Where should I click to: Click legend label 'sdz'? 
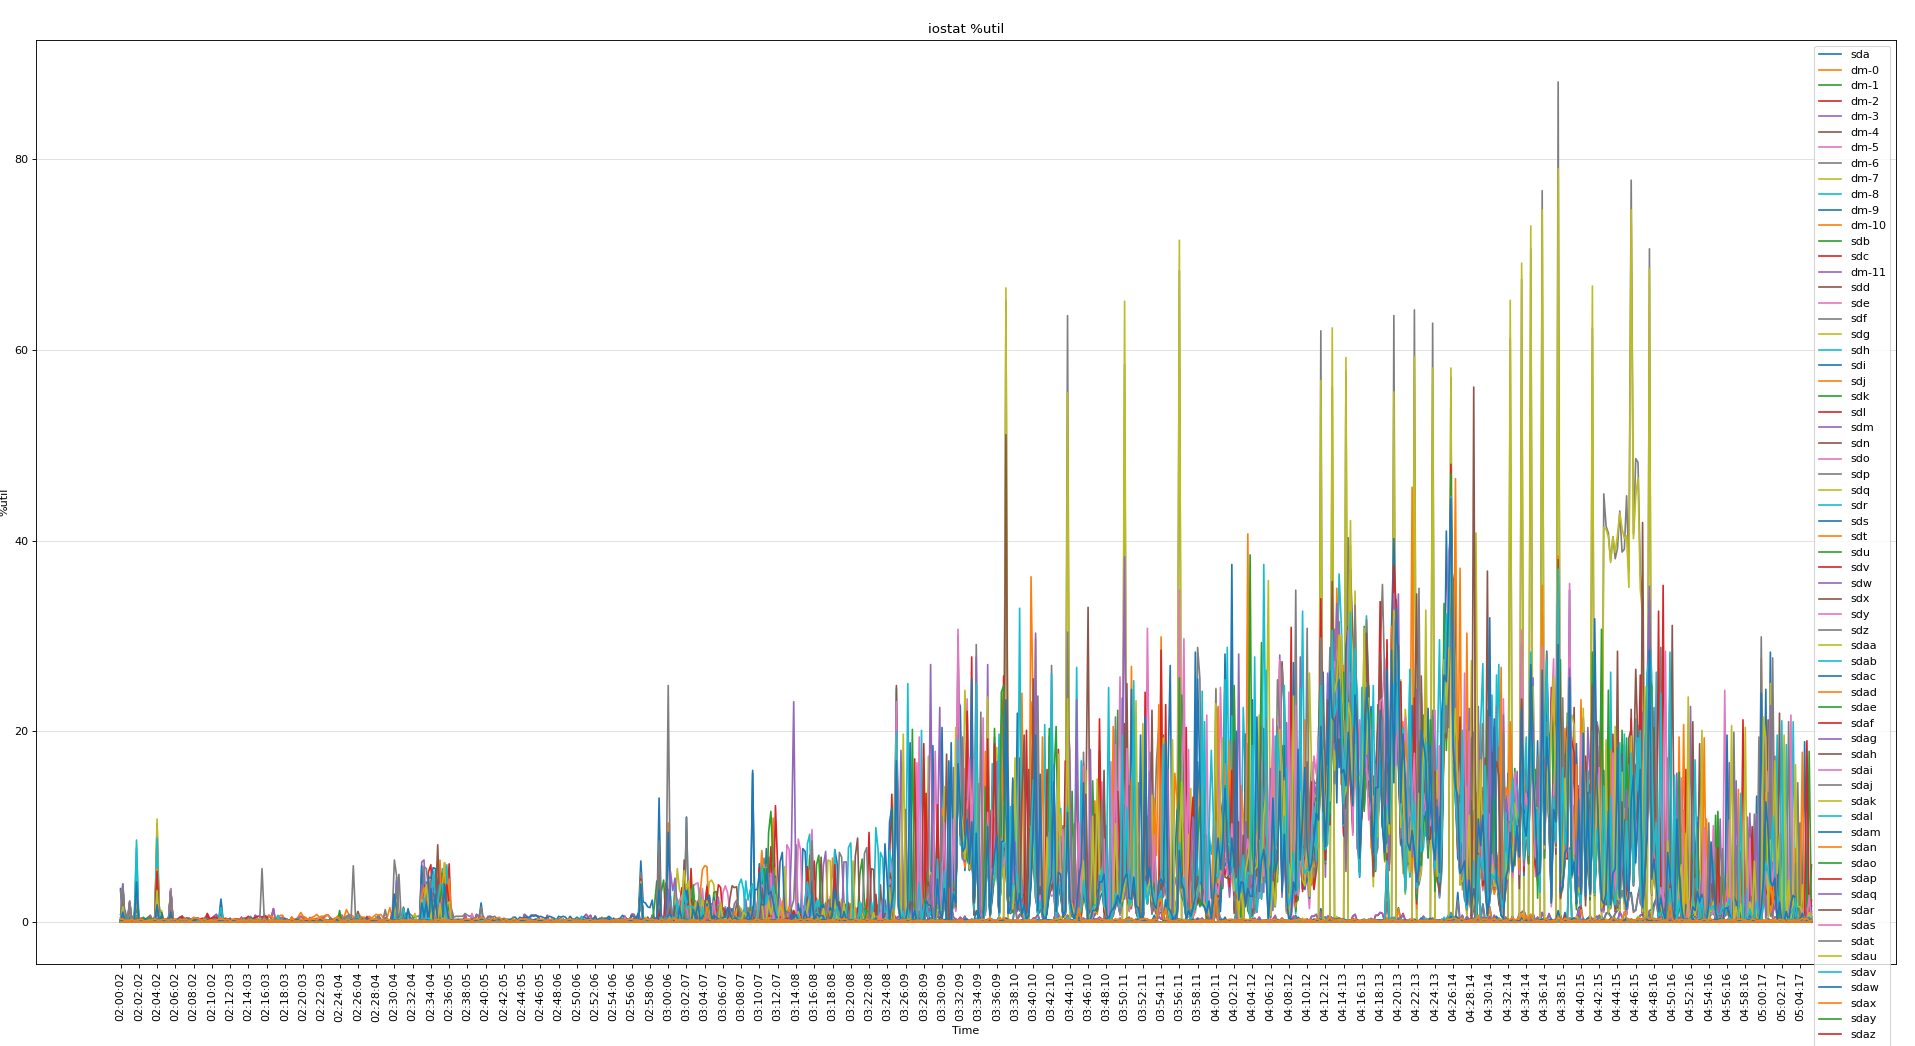(1859, 630)
